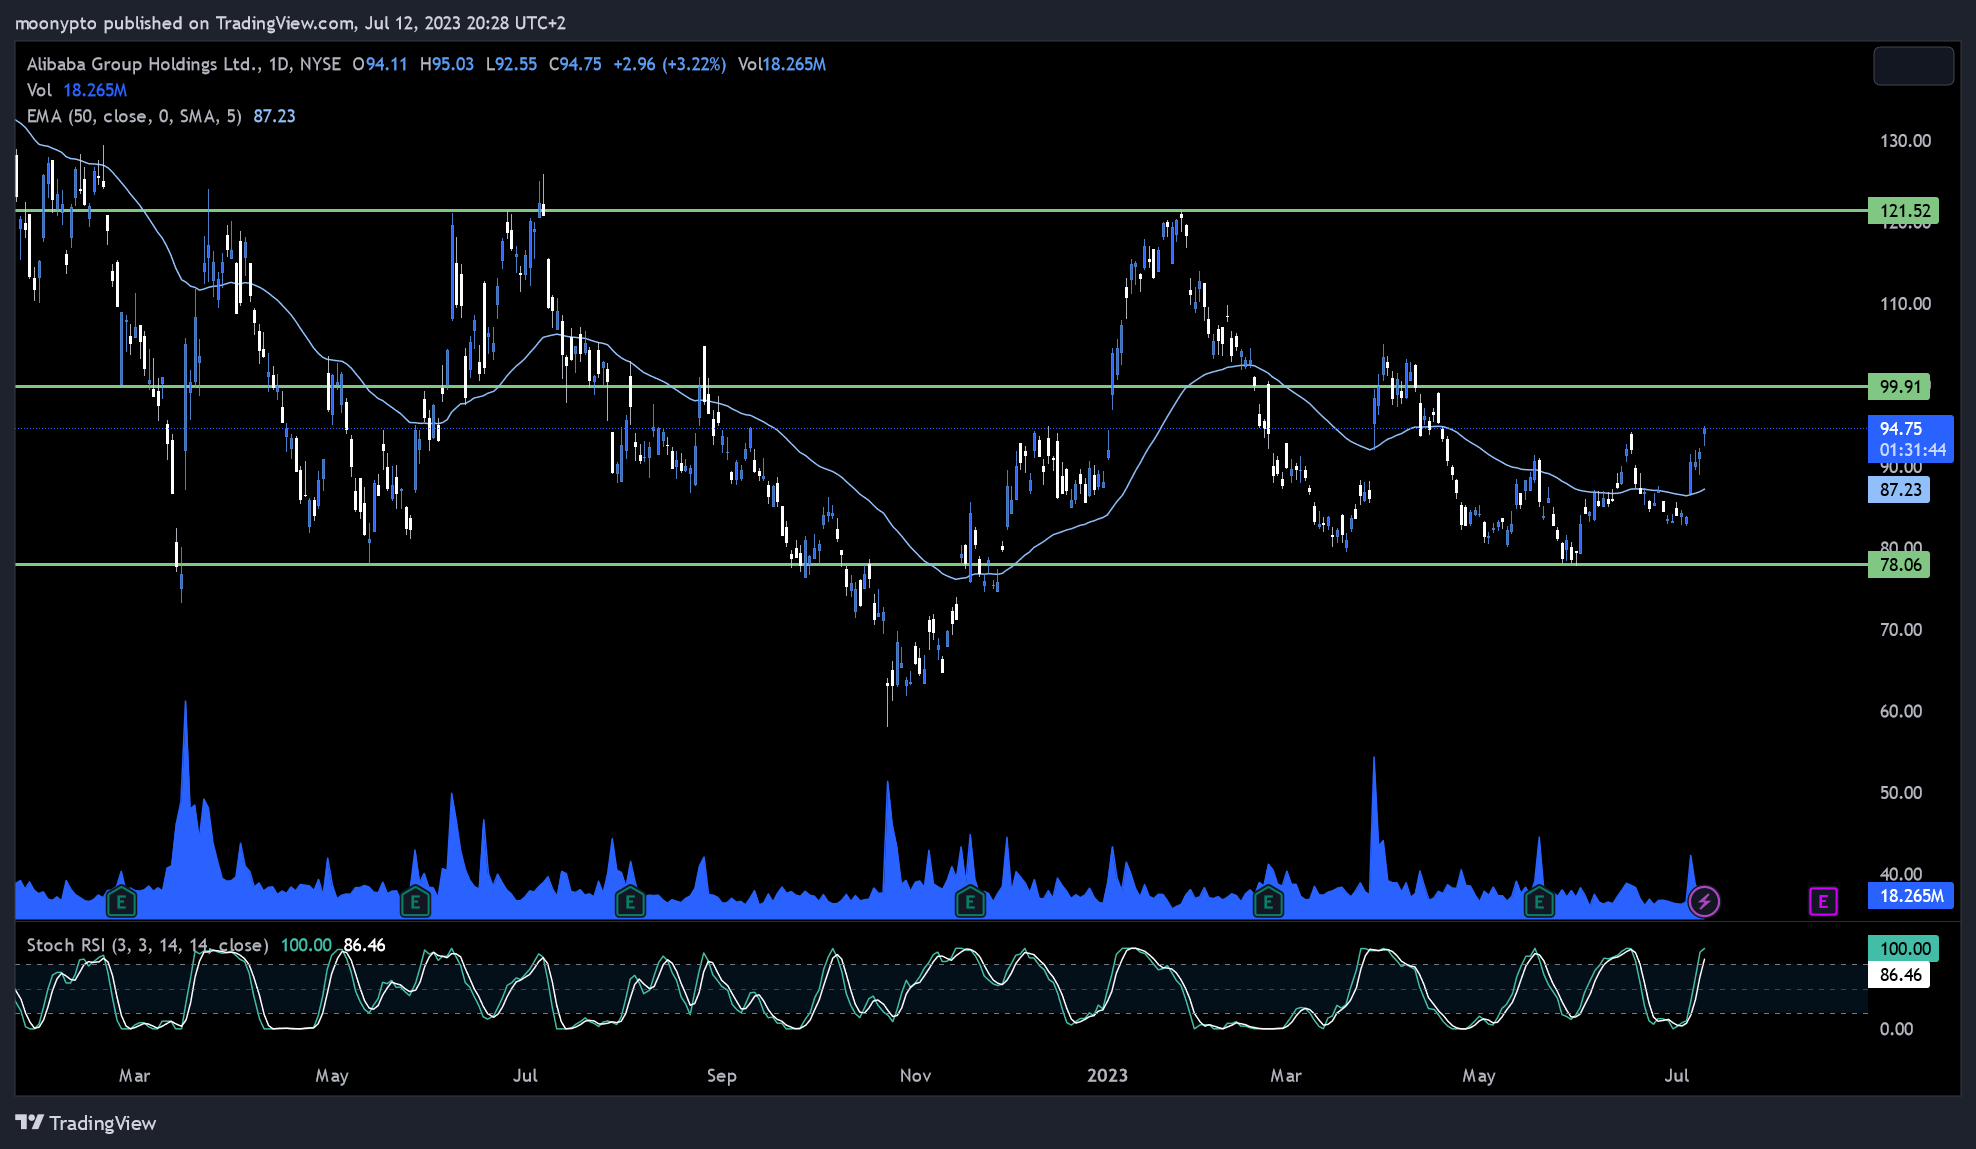Click the 0.00 tick on the Stoch RSI axis
This screenshot has width=1976, height=1149.
[1896, 1029]
